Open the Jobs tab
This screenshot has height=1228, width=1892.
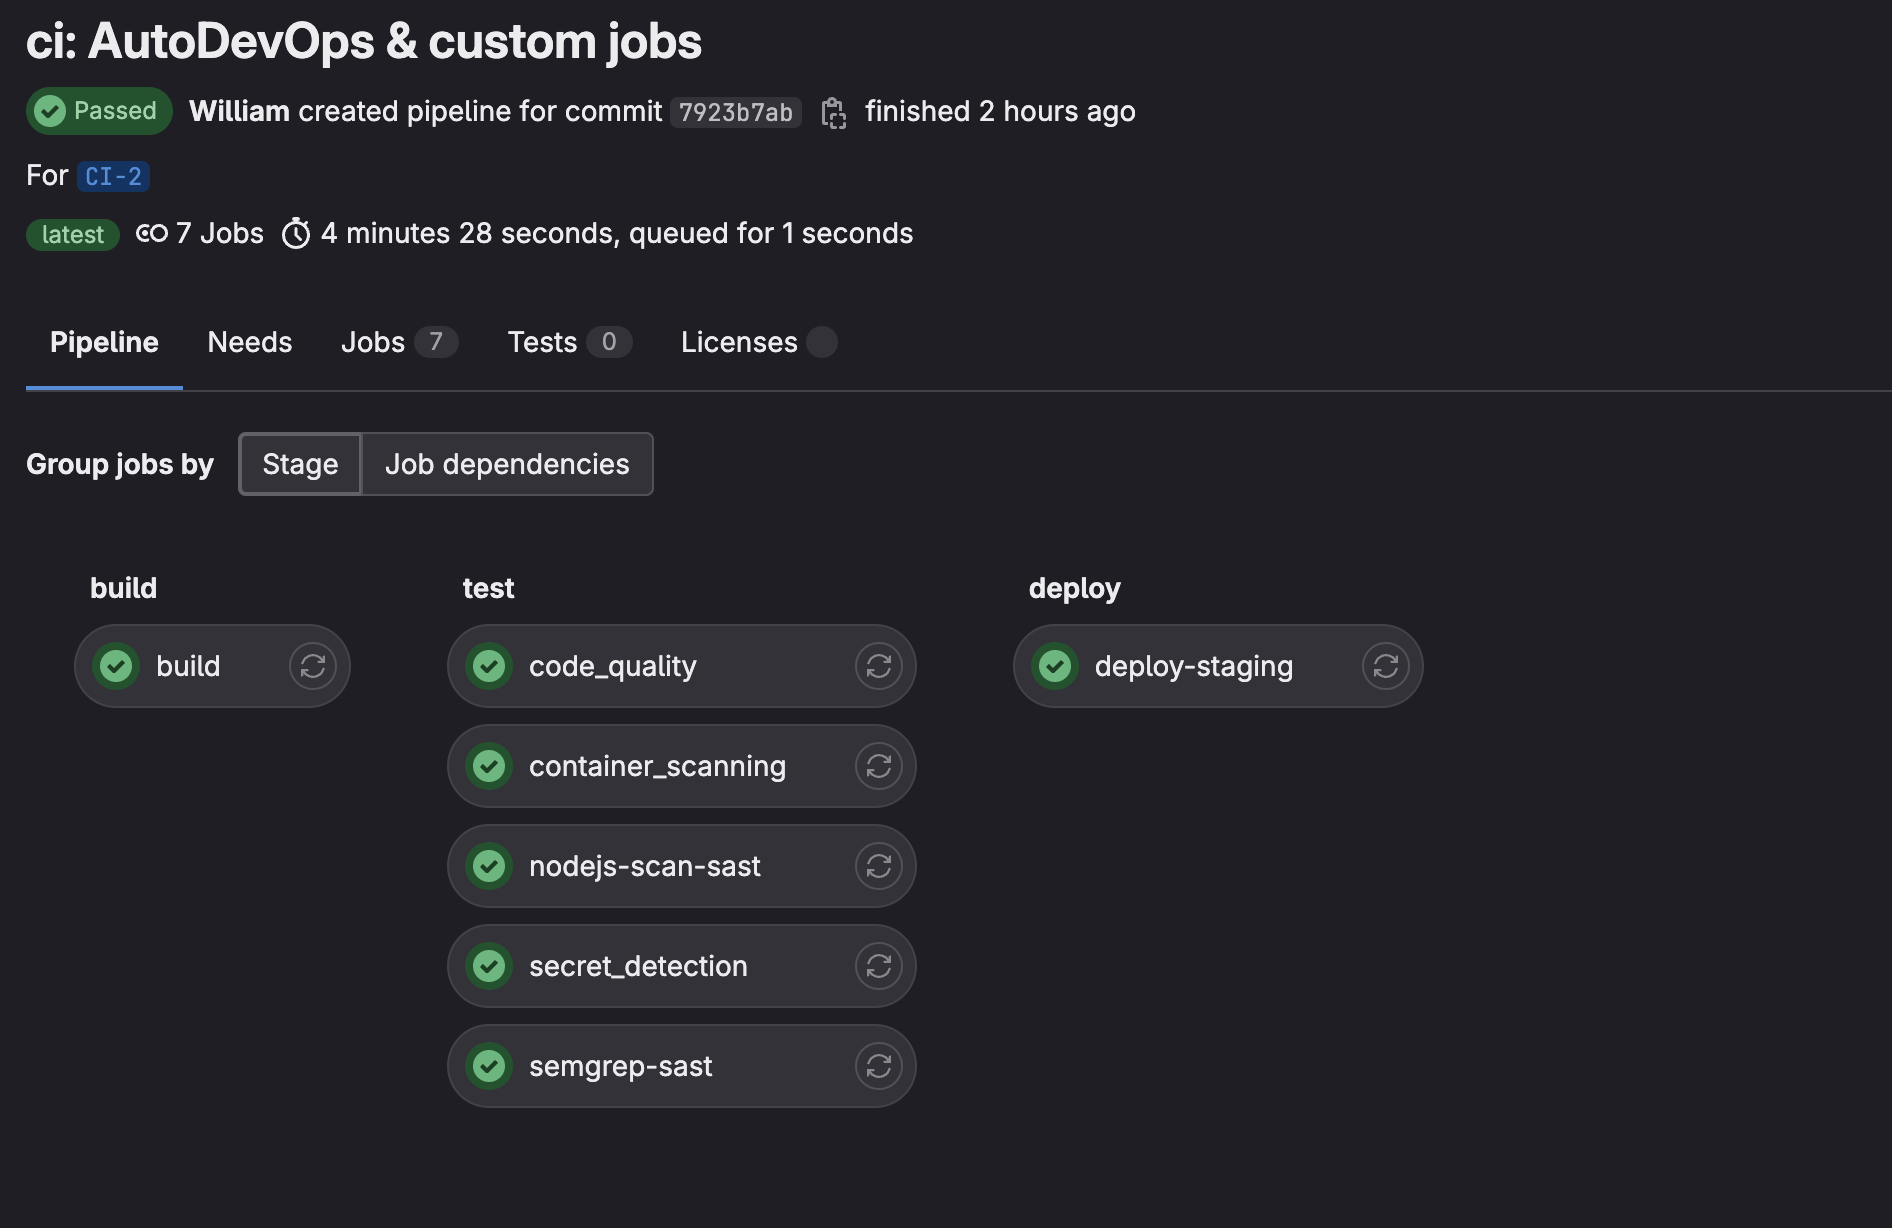coord(399,342)
